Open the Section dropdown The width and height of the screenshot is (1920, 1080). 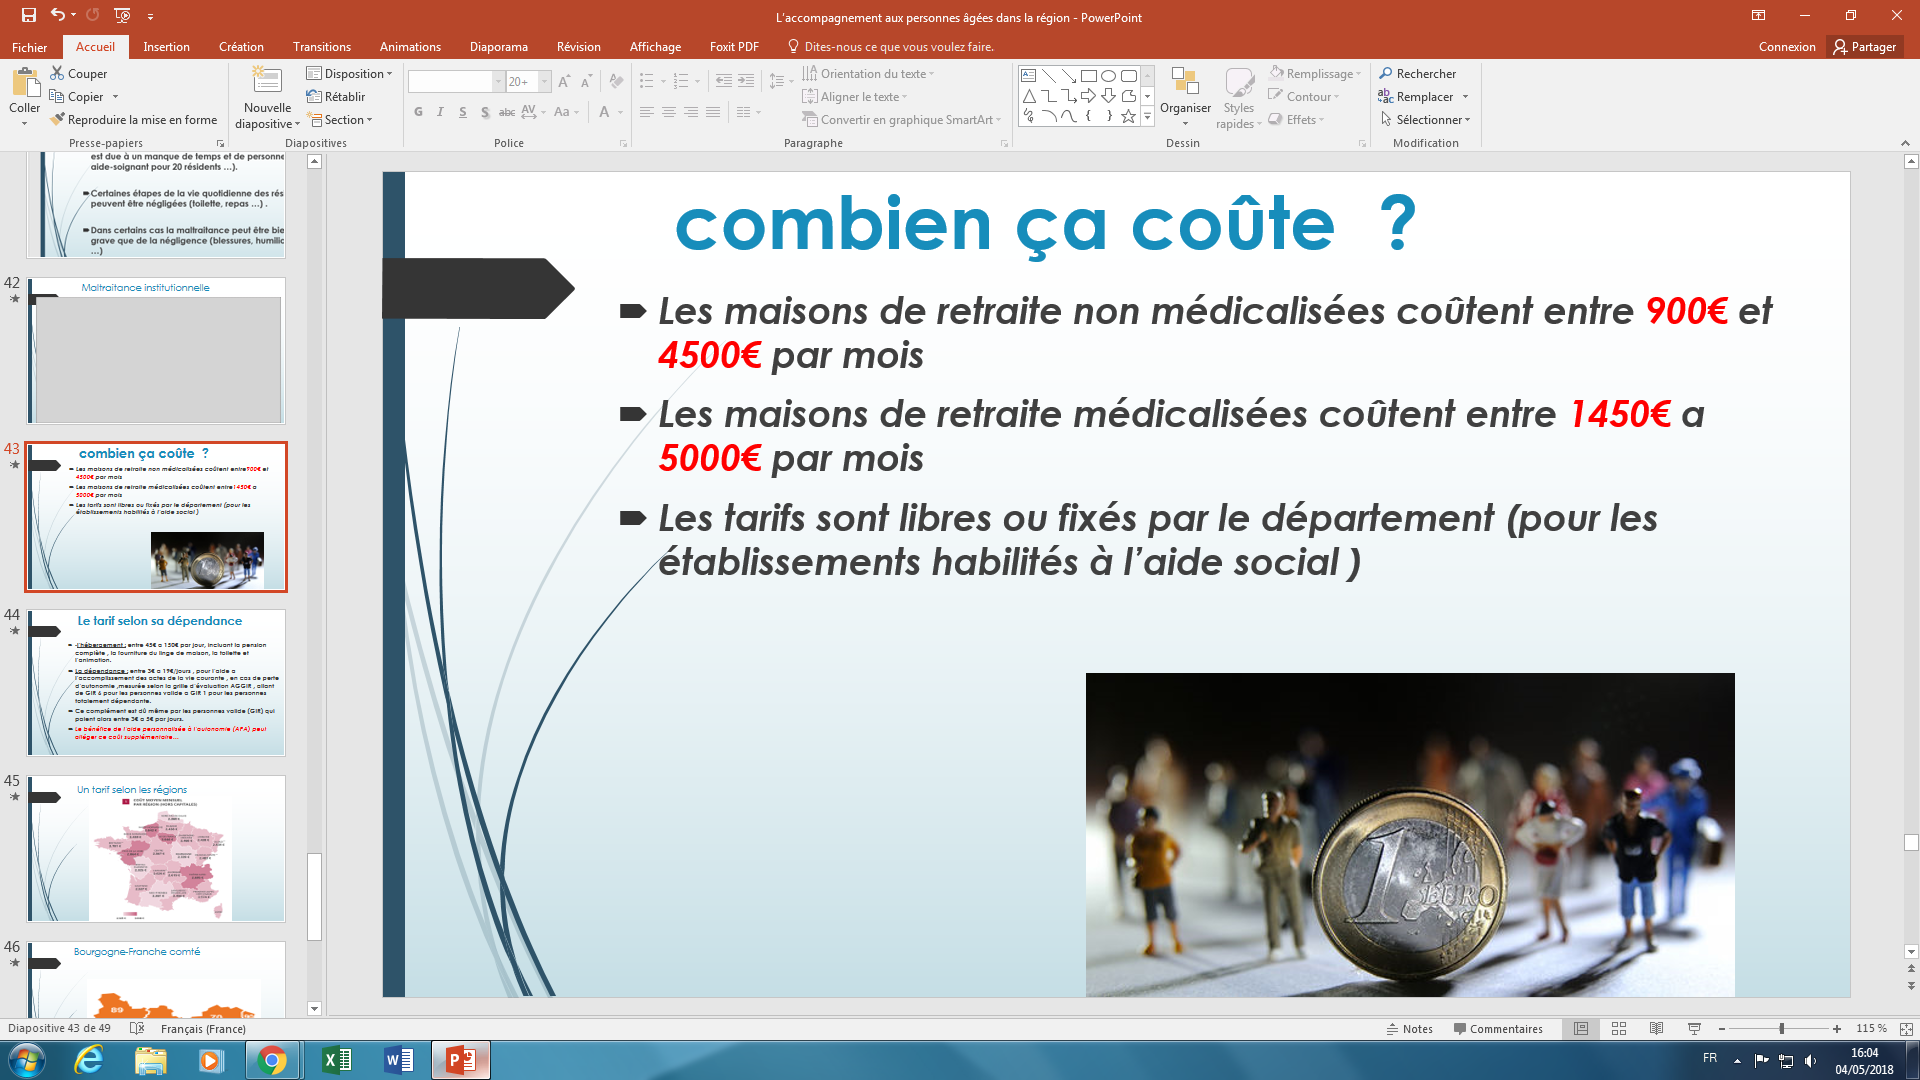340,120
